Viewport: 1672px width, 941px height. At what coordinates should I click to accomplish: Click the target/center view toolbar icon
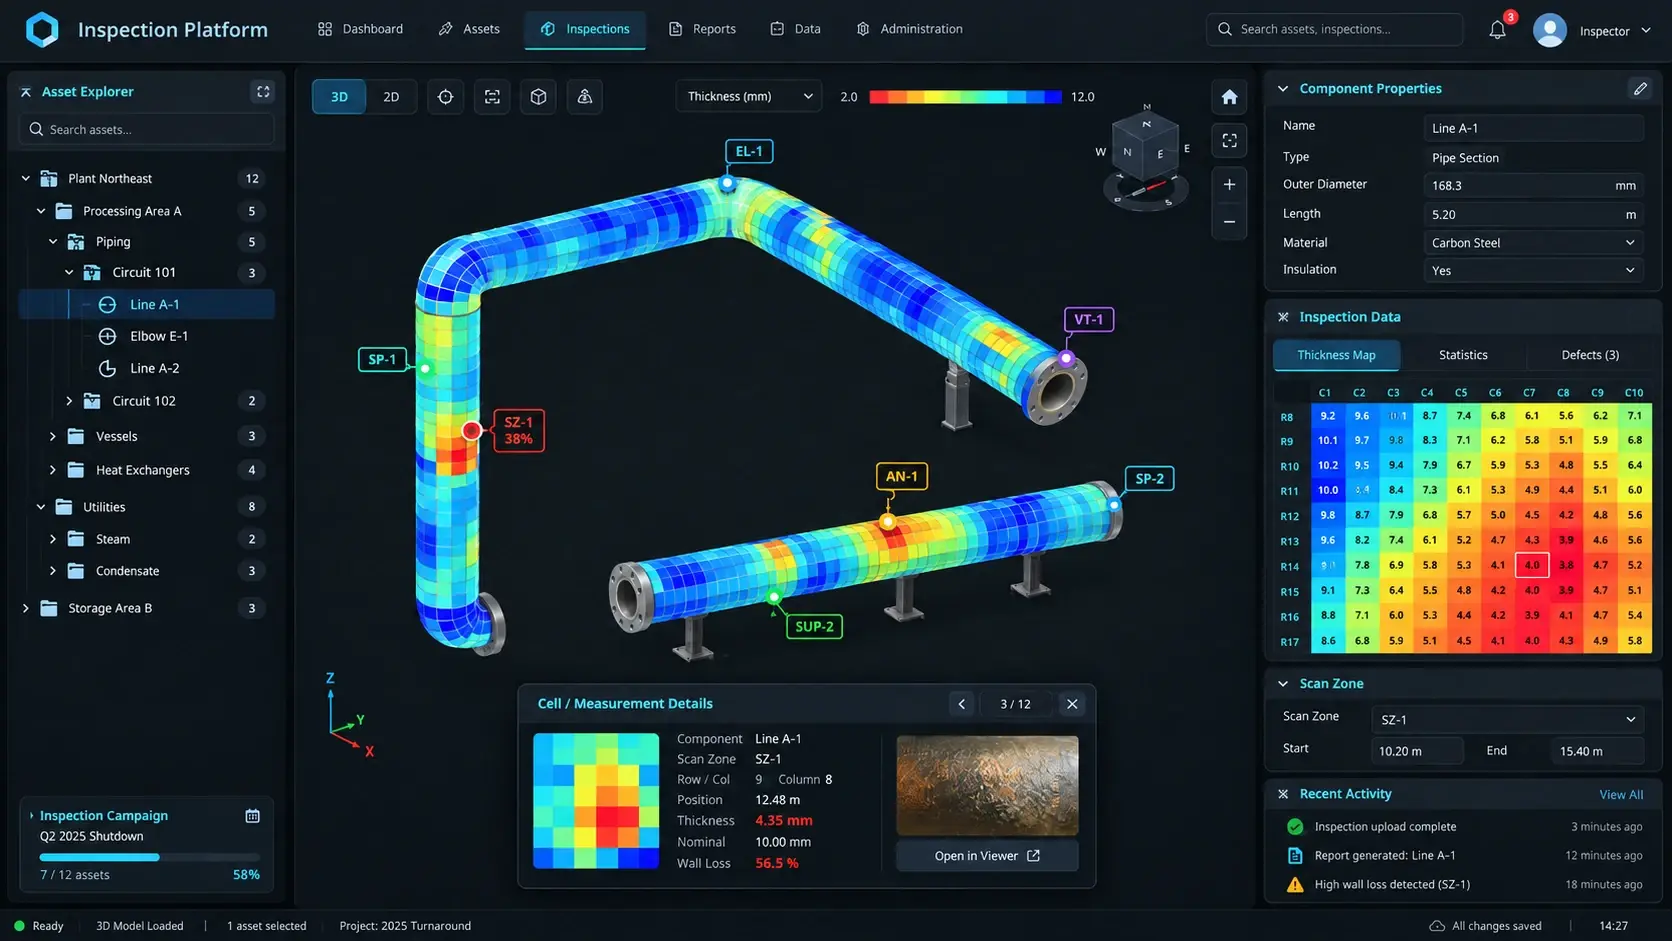point(445,97)
